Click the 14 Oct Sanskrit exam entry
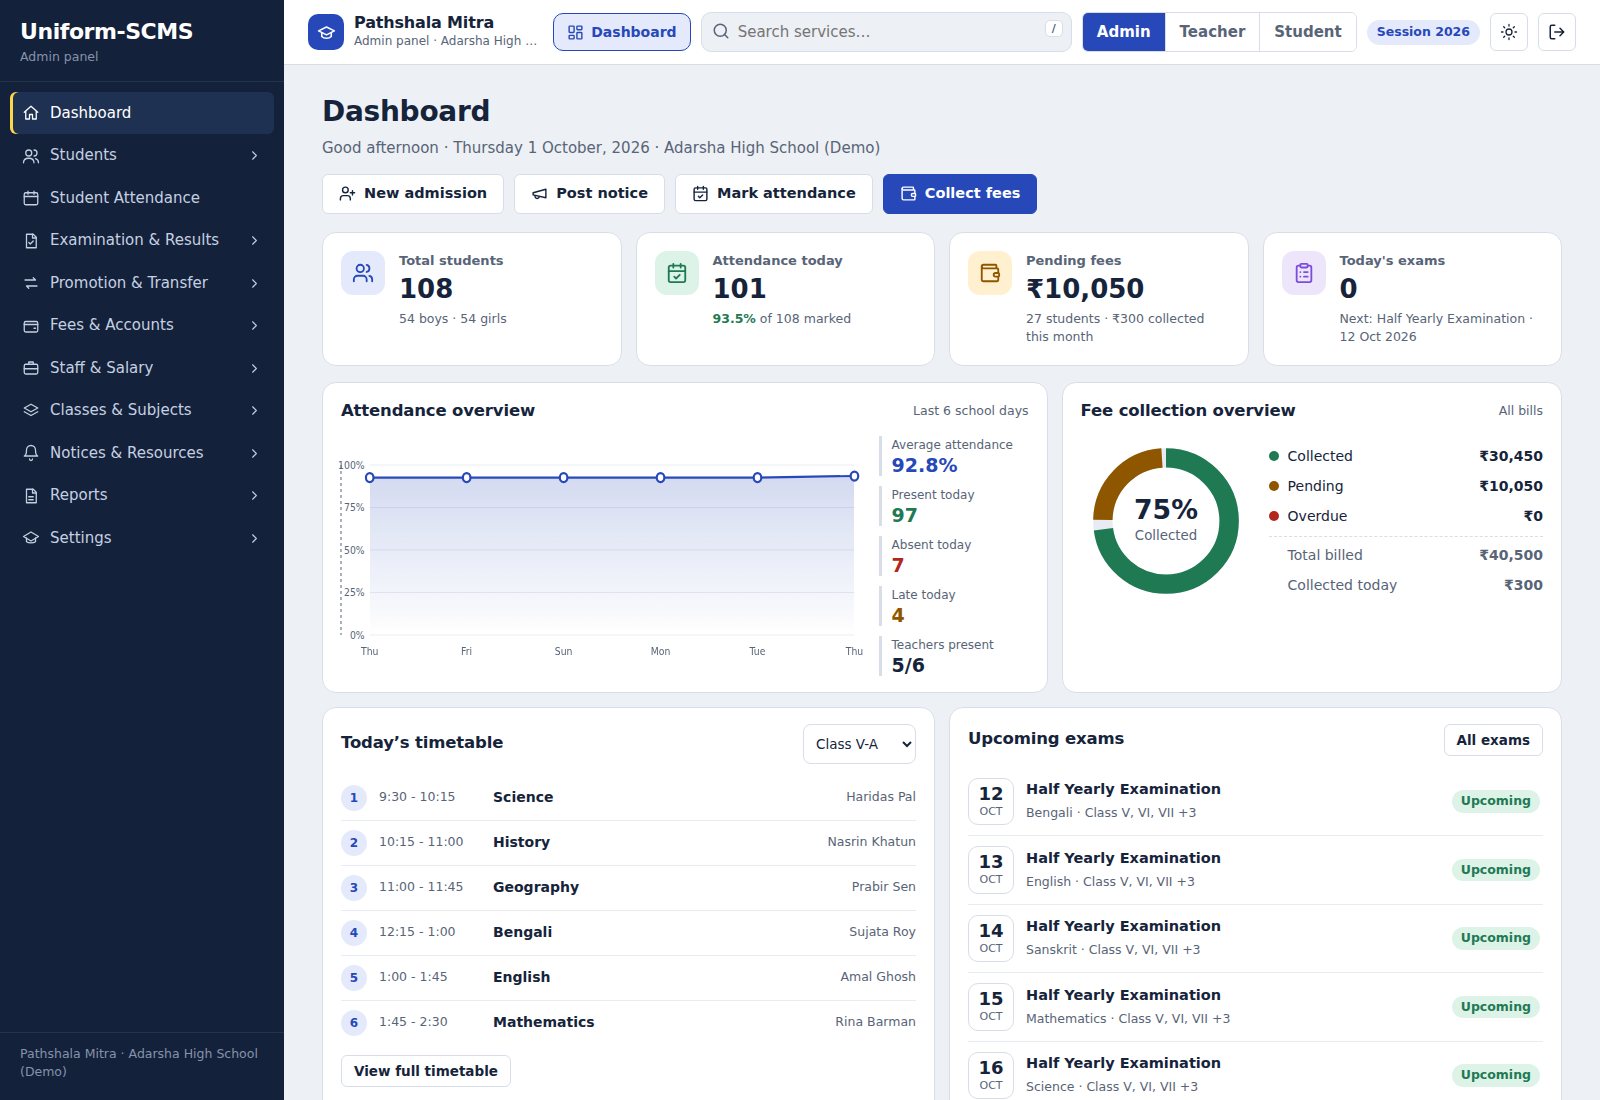1600x1100 pixels. click(x=1255, y=938)
